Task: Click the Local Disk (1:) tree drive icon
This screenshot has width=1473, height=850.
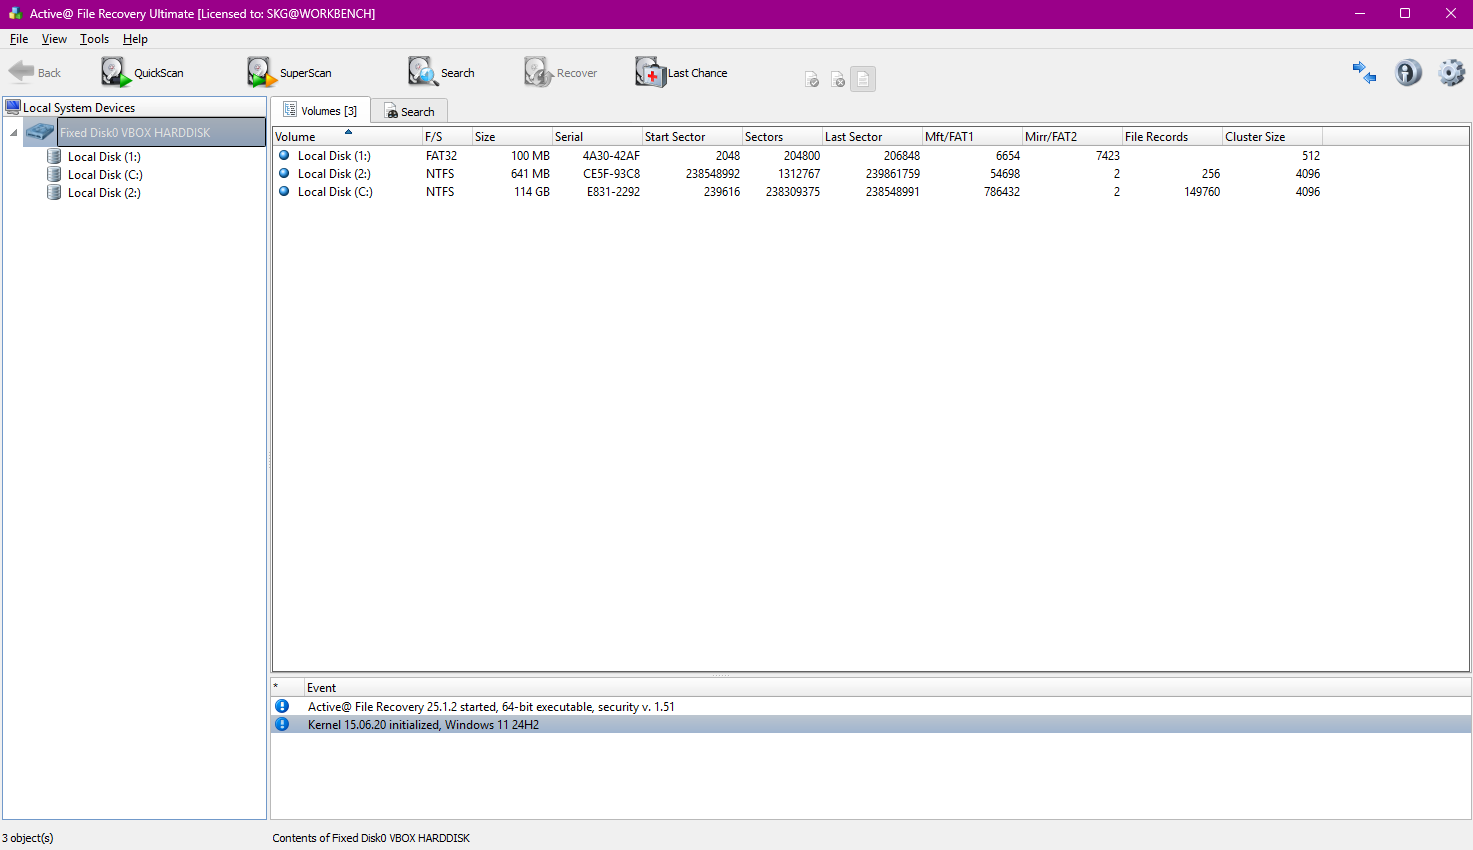Action: (54, 156)
